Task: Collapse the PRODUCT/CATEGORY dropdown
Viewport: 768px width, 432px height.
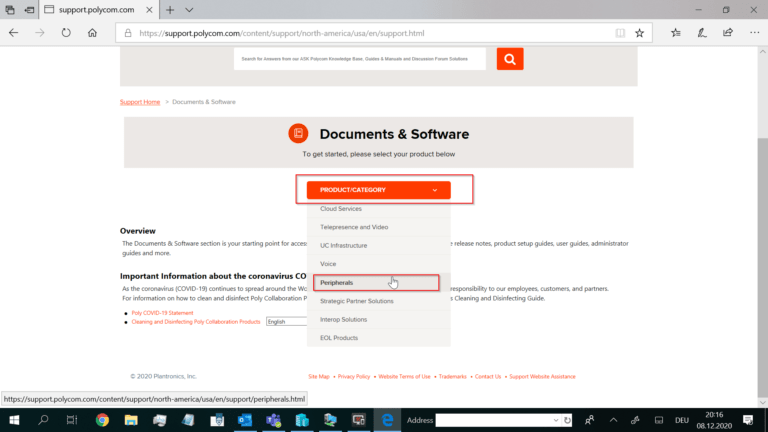Action: point(379,190)
